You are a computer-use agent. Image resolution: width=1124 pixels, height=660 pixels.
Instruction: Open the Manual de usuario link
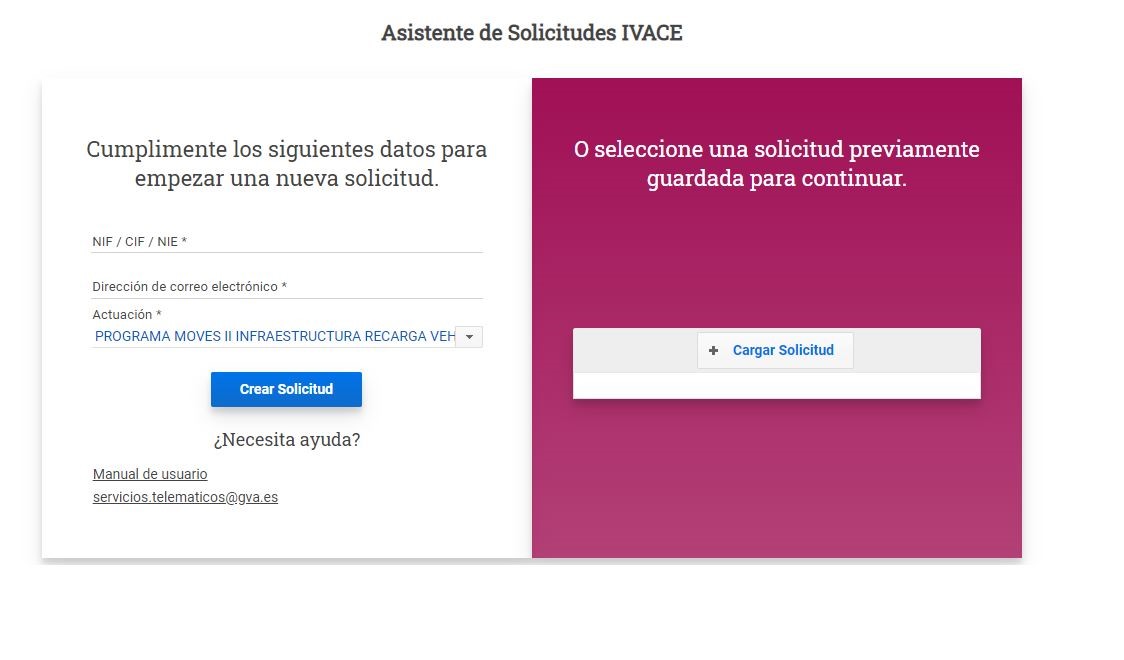150,474
